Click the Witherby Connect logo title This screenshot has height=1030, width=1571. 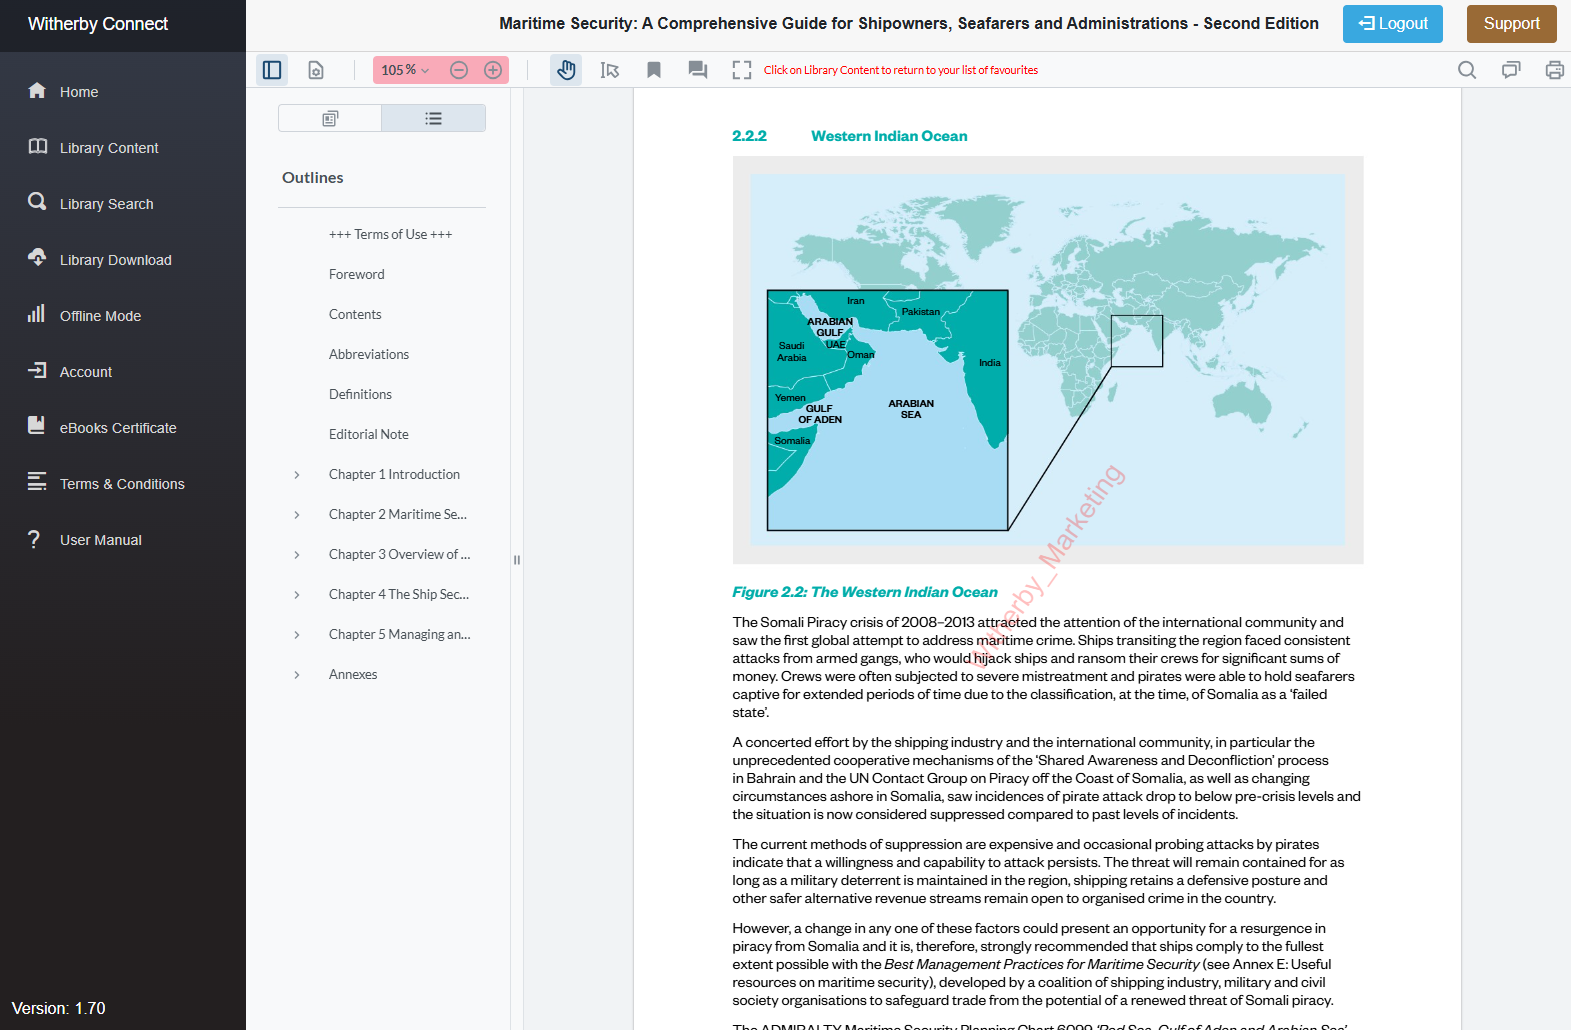click(98, 24)
